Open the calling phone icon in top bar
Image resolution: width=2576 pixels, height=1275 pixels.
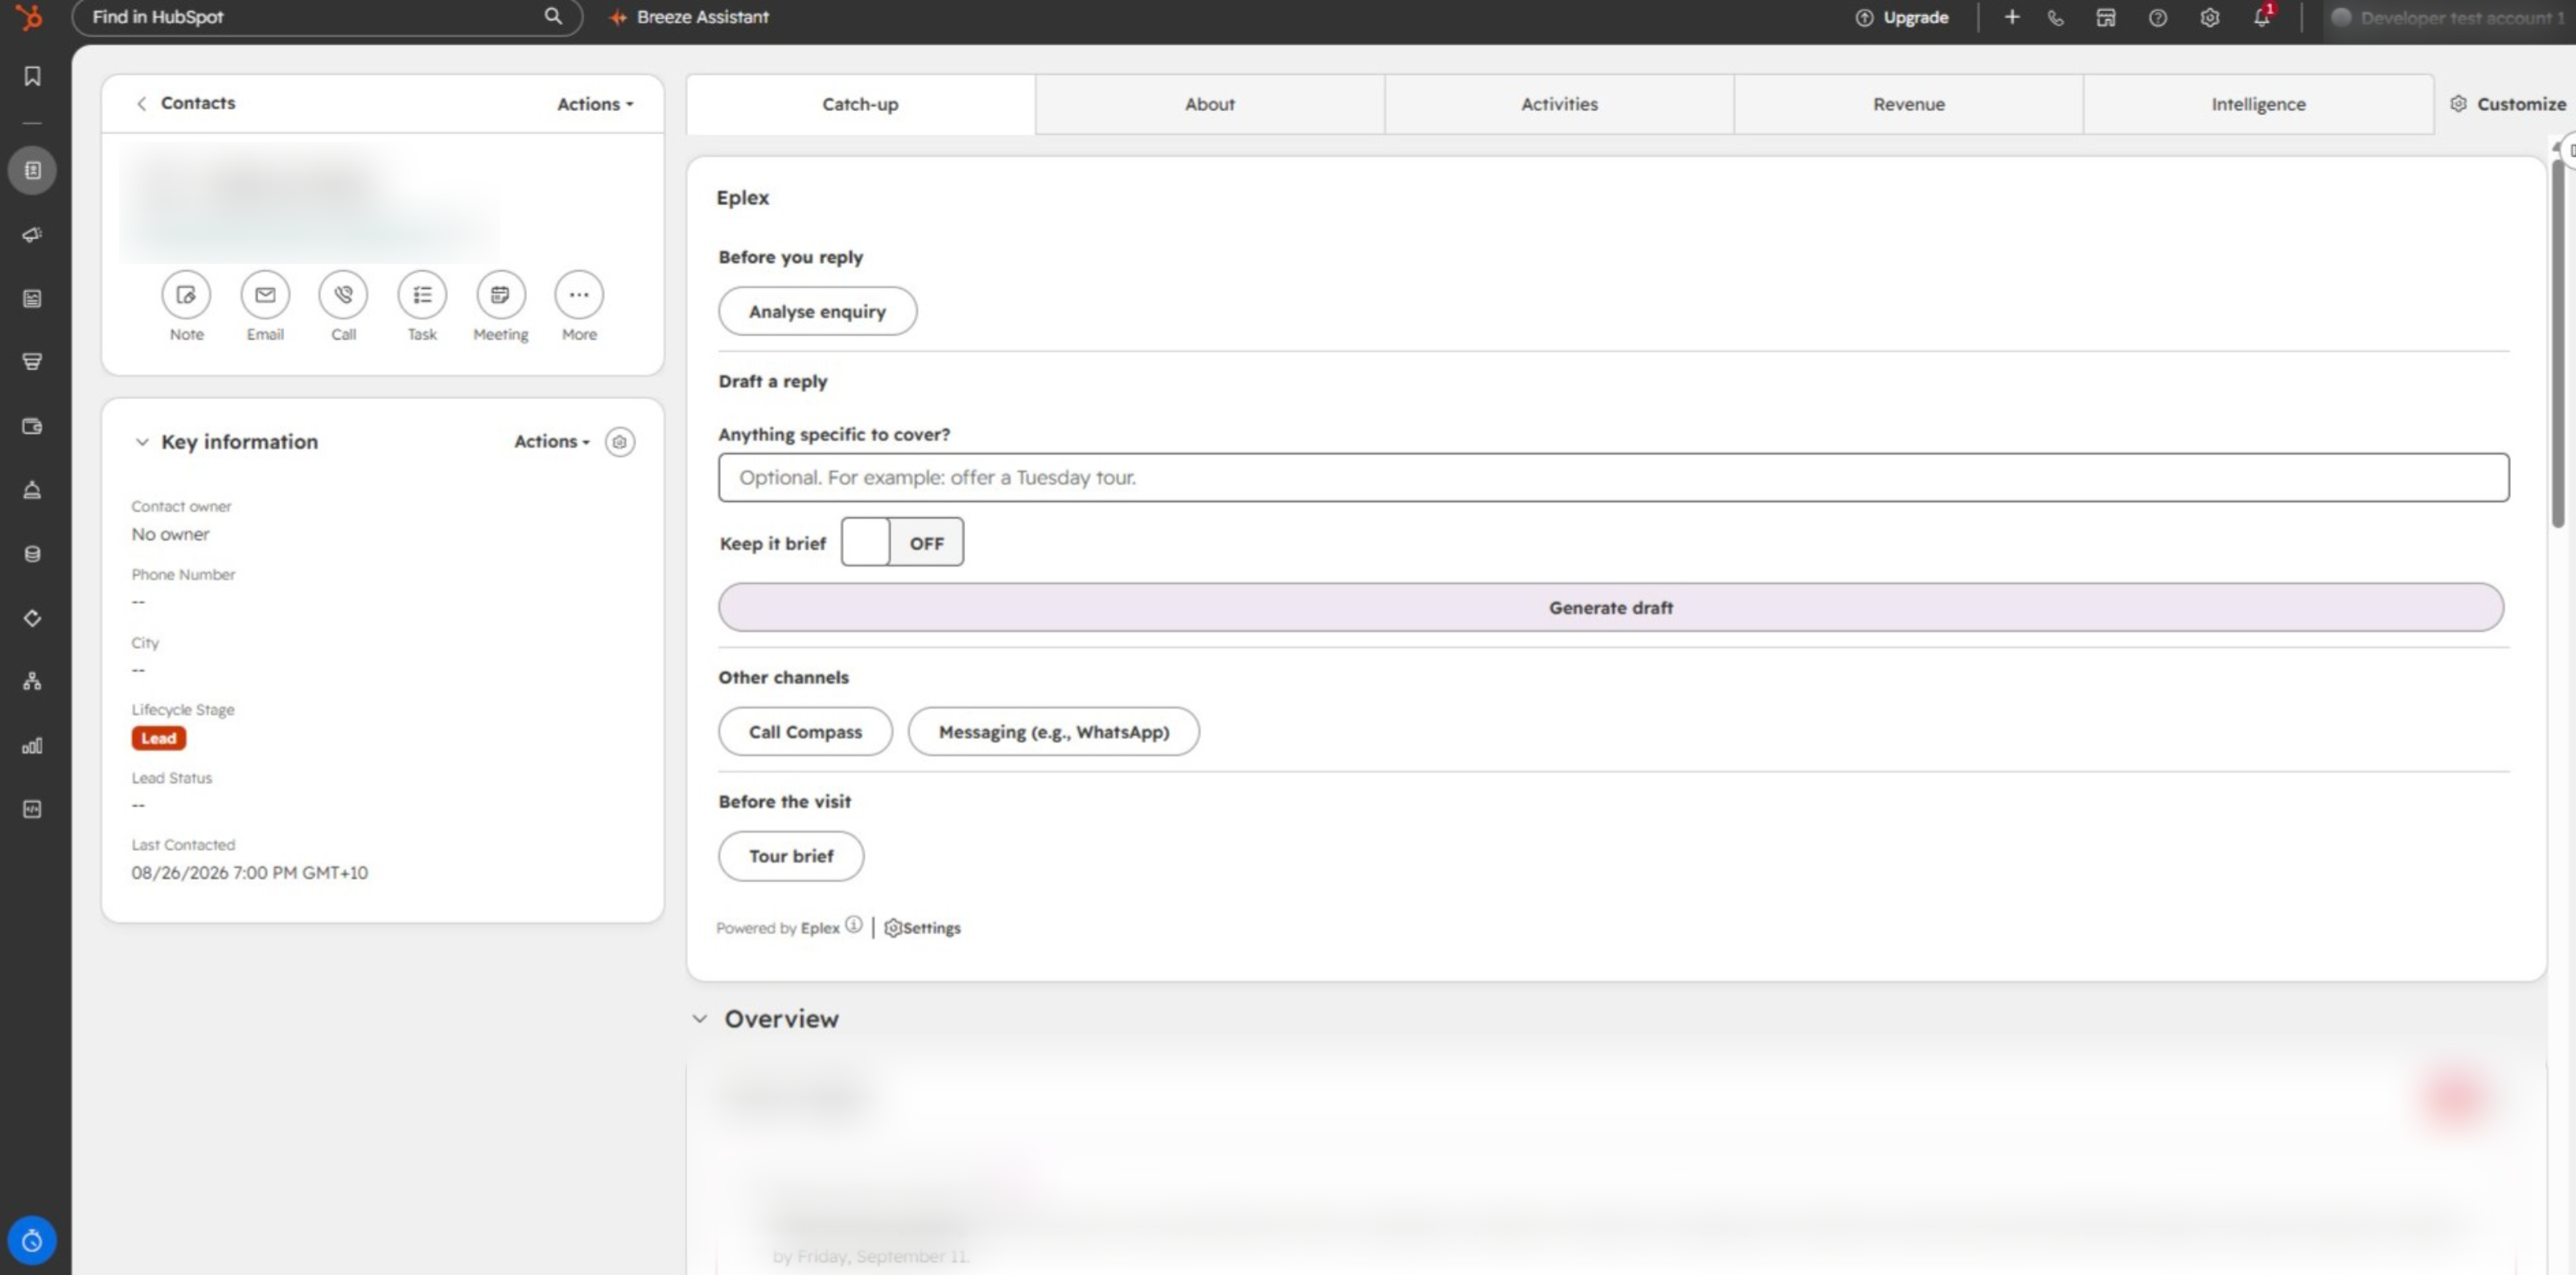[2055, 17]
